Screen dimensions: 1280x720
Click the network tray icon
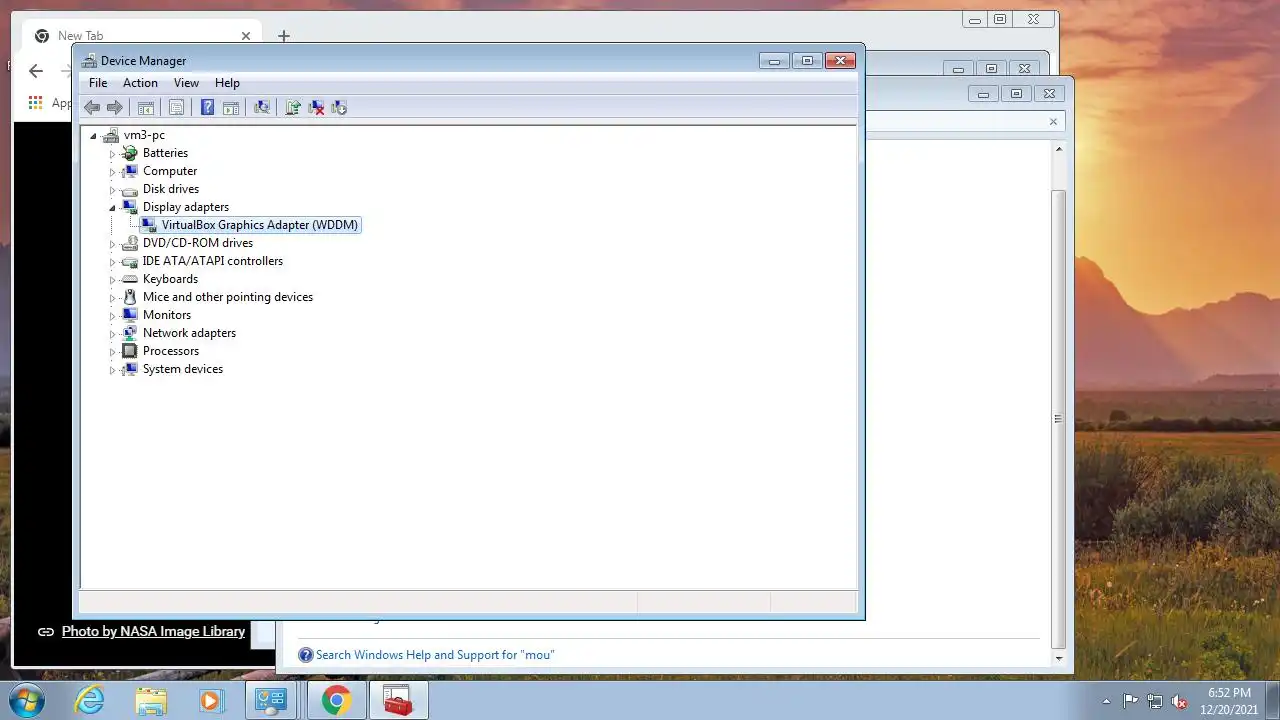pos(1155,701)
